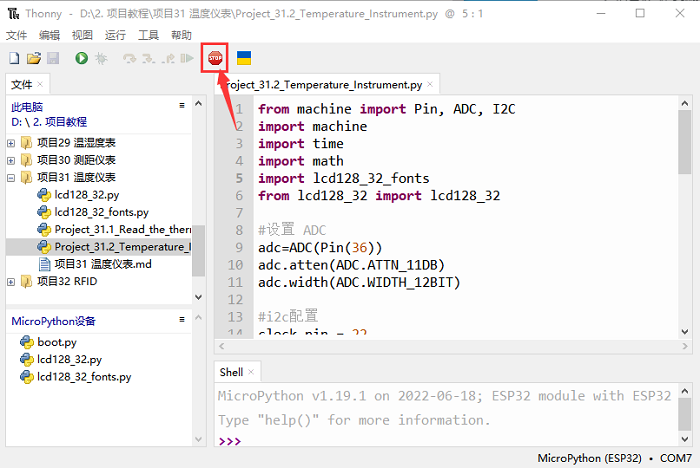Image resolution: width=700 pixels, height=468 pixels.
Task: Select boot.py on the MicroPython device
Action: point(57,342)
